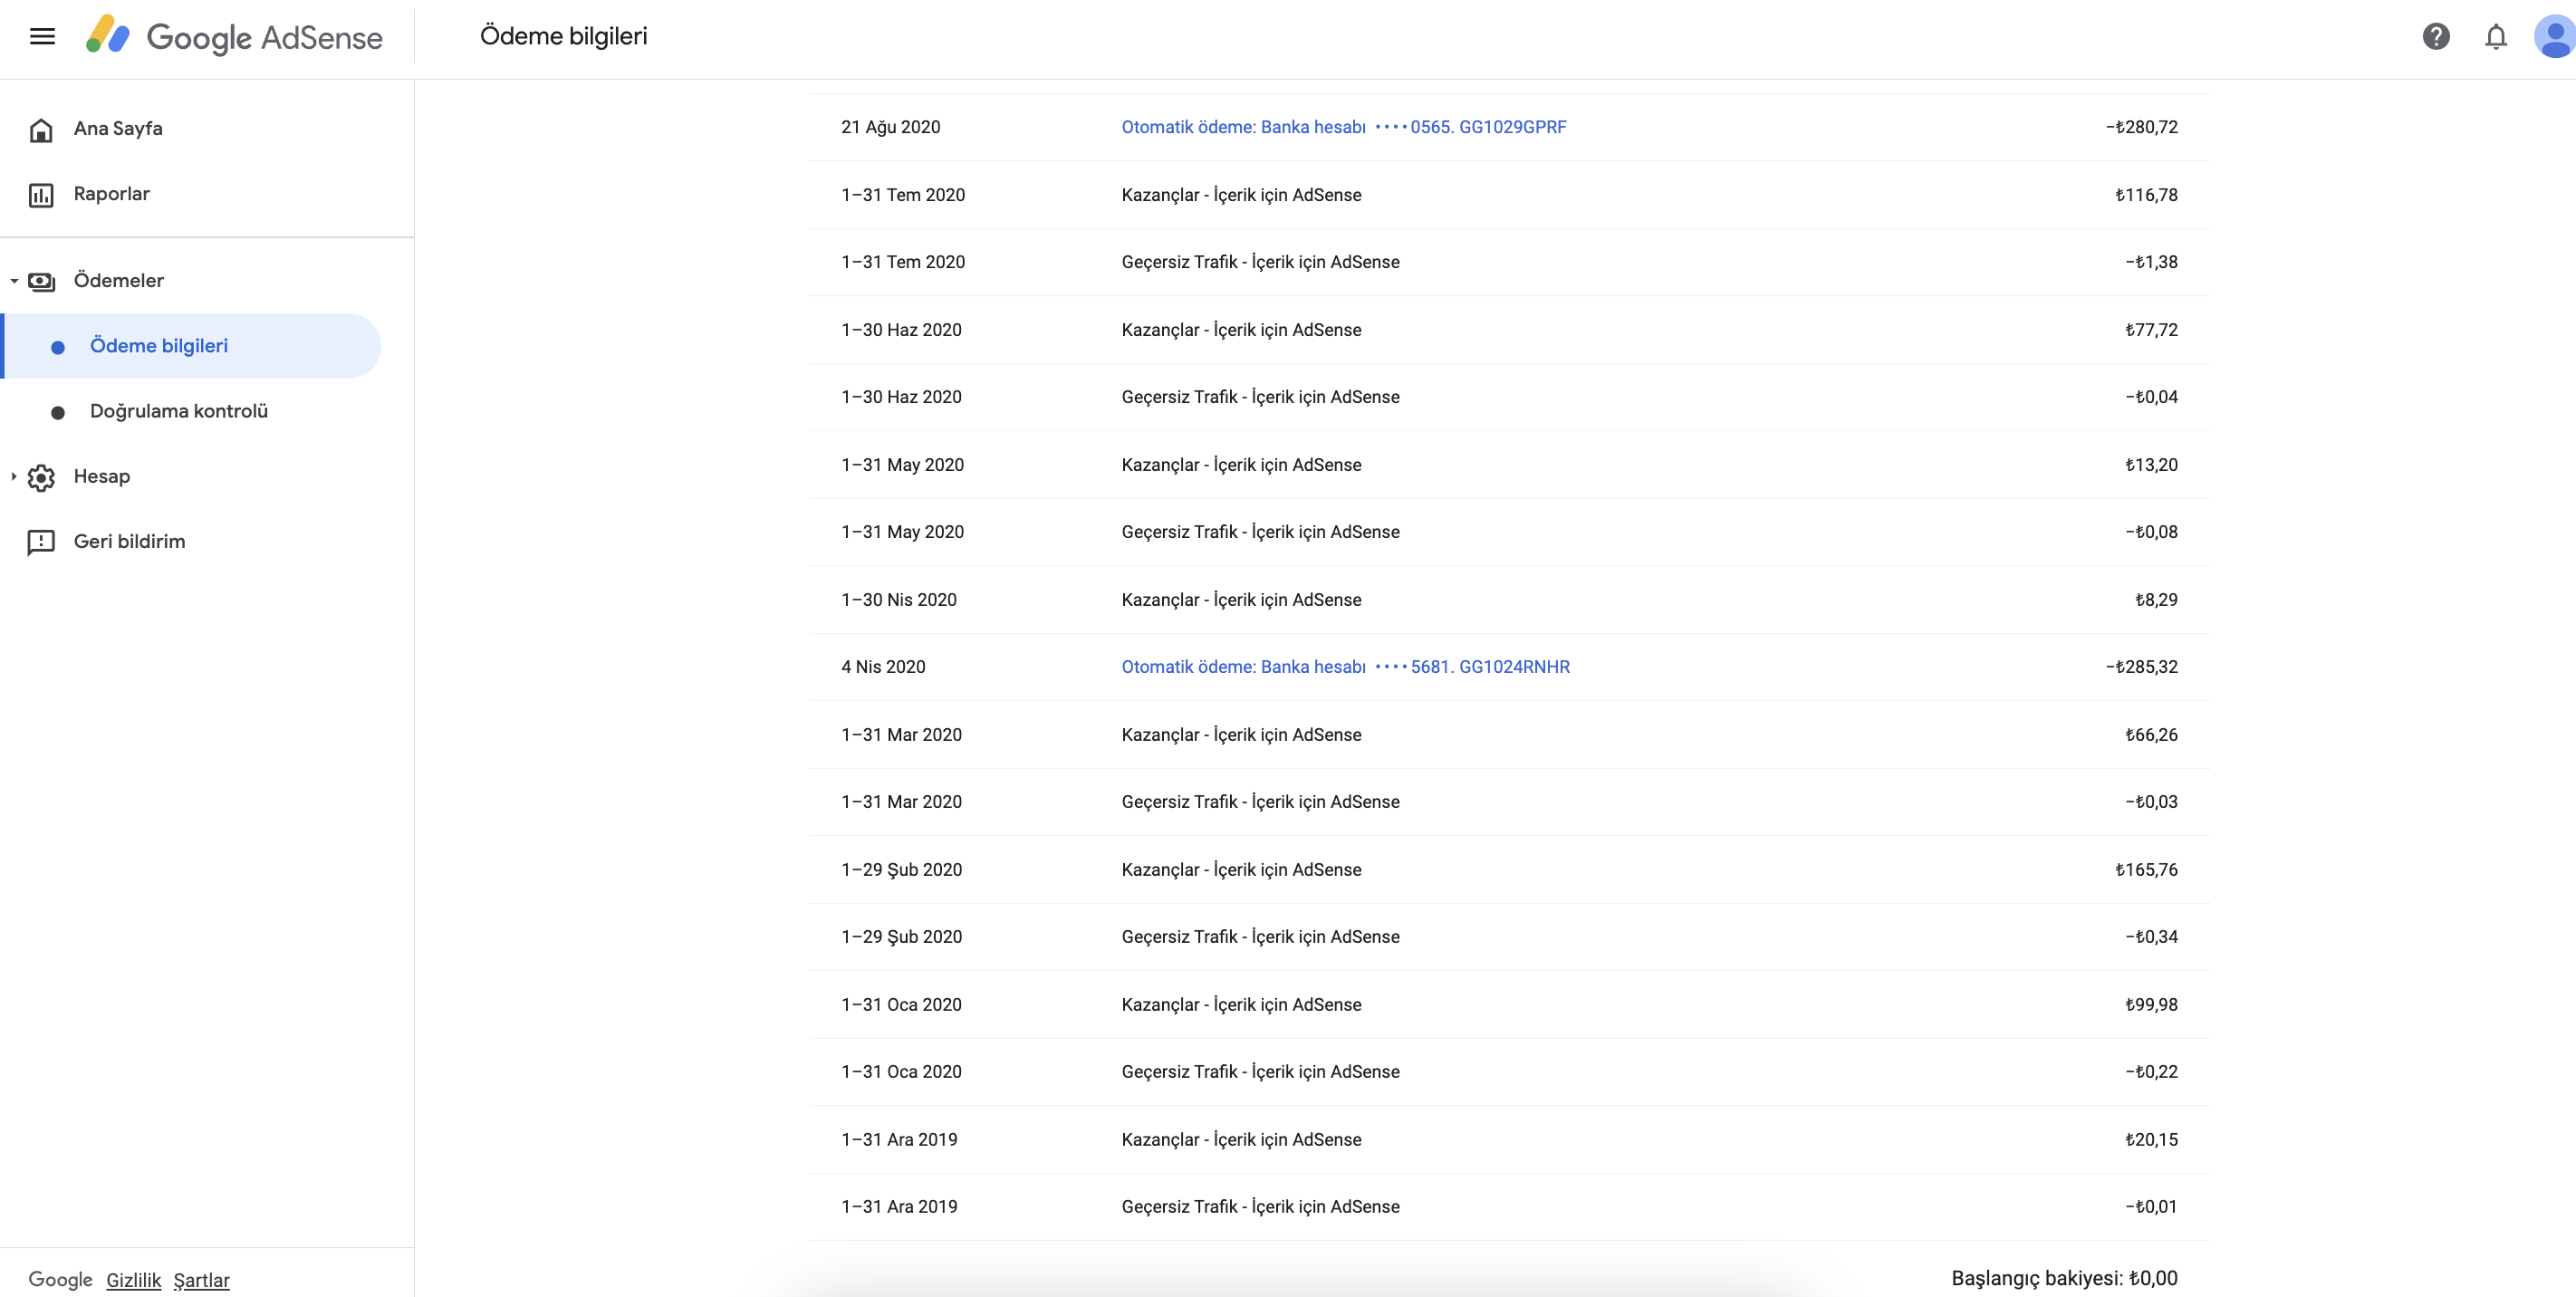Select Kazançlar row for Tem 2020
Screen dimensions: 2576x1297
[1509, 195]
